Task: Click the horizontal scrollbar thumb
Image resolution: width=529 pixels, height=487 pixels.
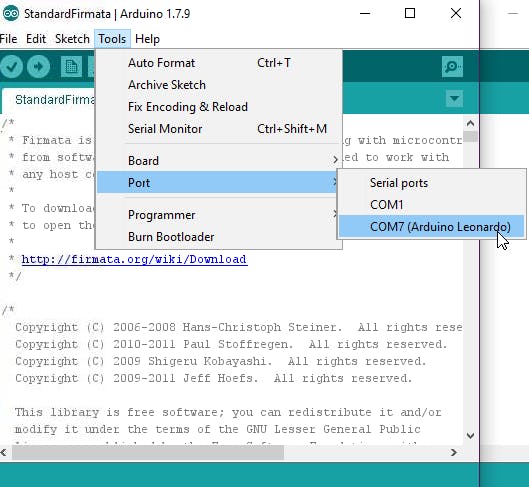Action: pyautogui.click(x=148, y=452)
